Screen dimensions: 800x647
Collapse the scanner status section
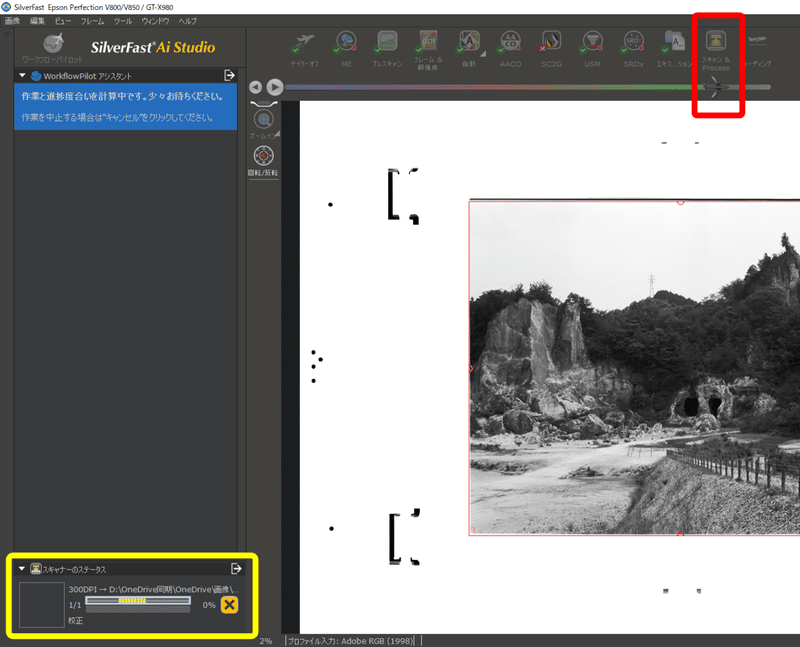click(x=22, y=568)
